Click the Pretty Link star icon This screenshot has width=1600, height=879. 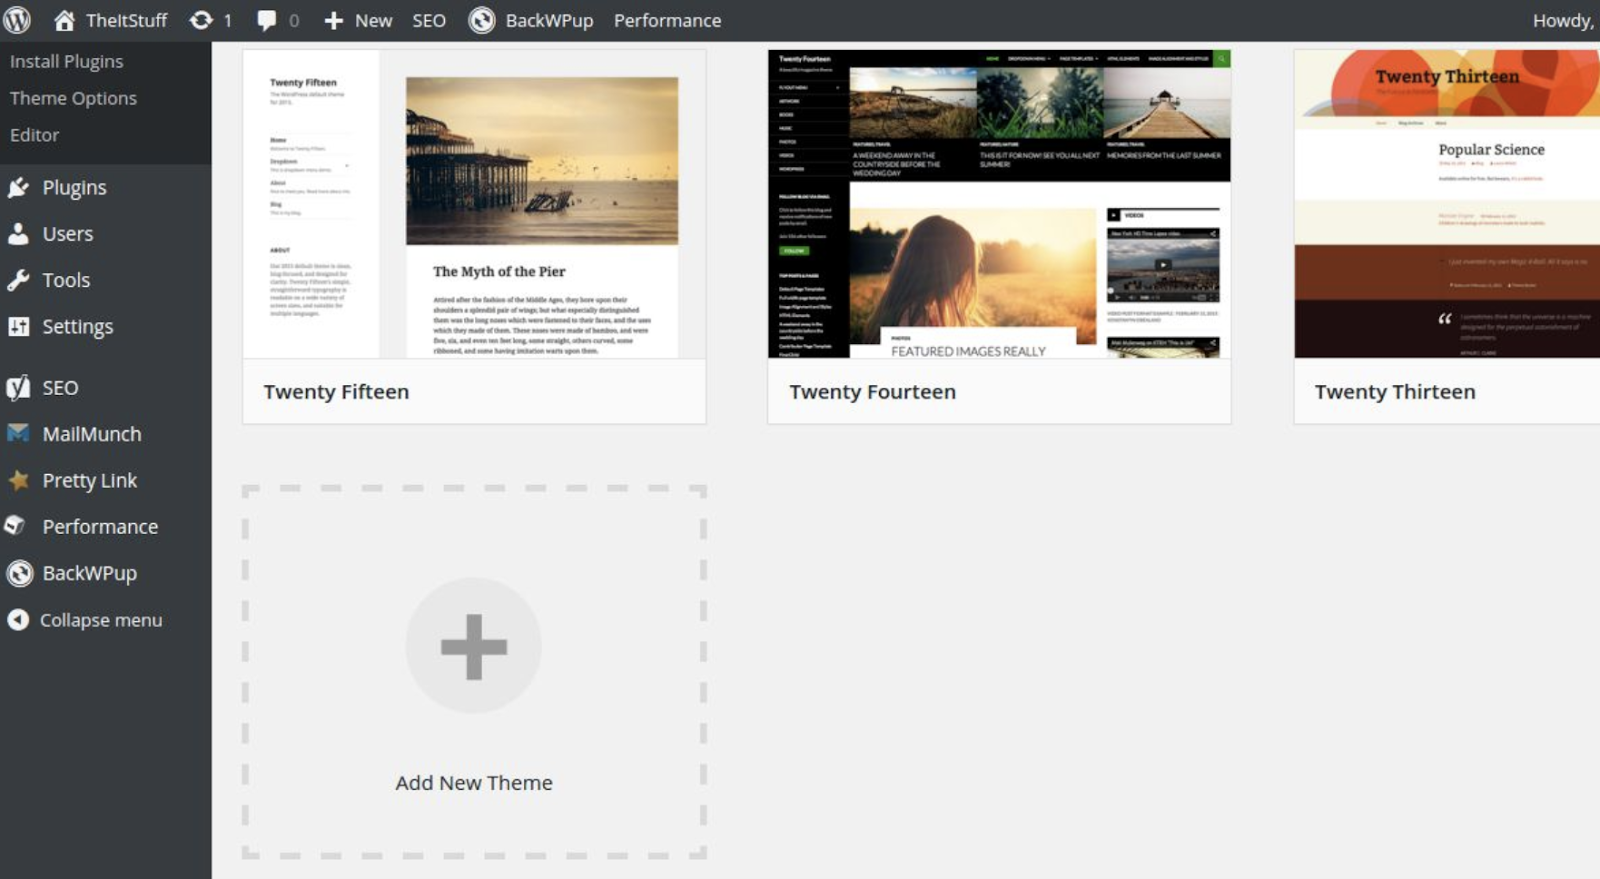pyautogui.click(x=18, y=480)
